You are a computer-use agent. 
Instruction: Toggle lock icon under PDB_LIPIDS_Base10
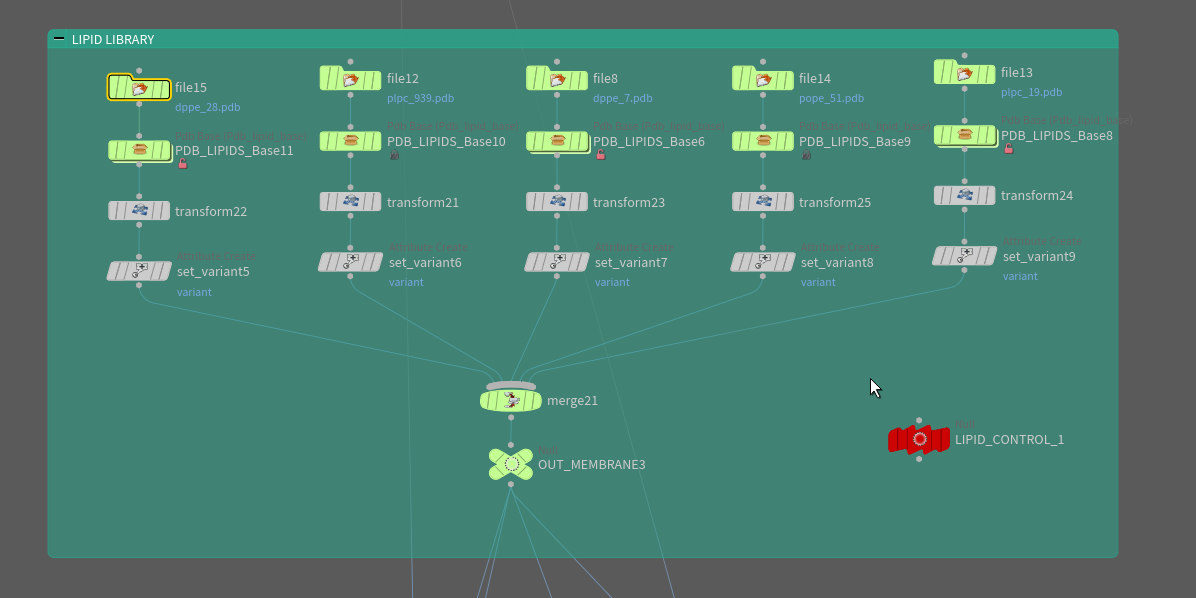(394, 155)
